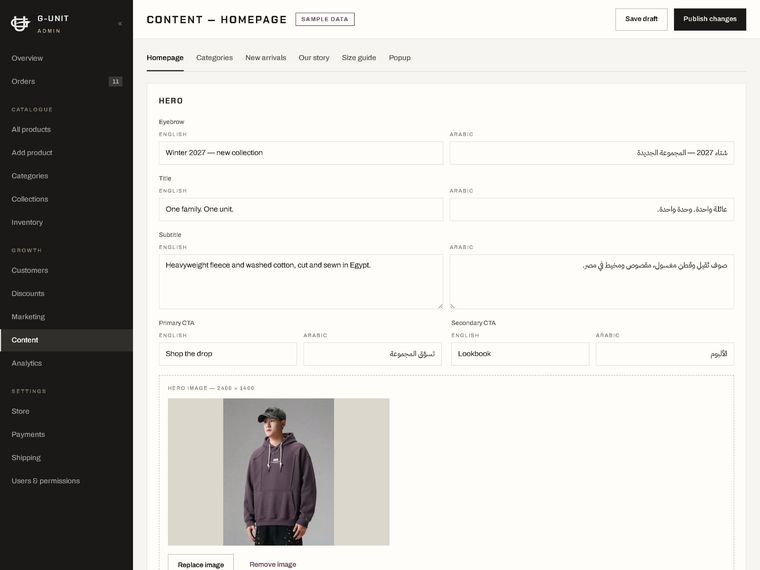Click the Save draft button
Image resolution: width=760 pixels, height=570 pixels.
click(x=641, y=19)
